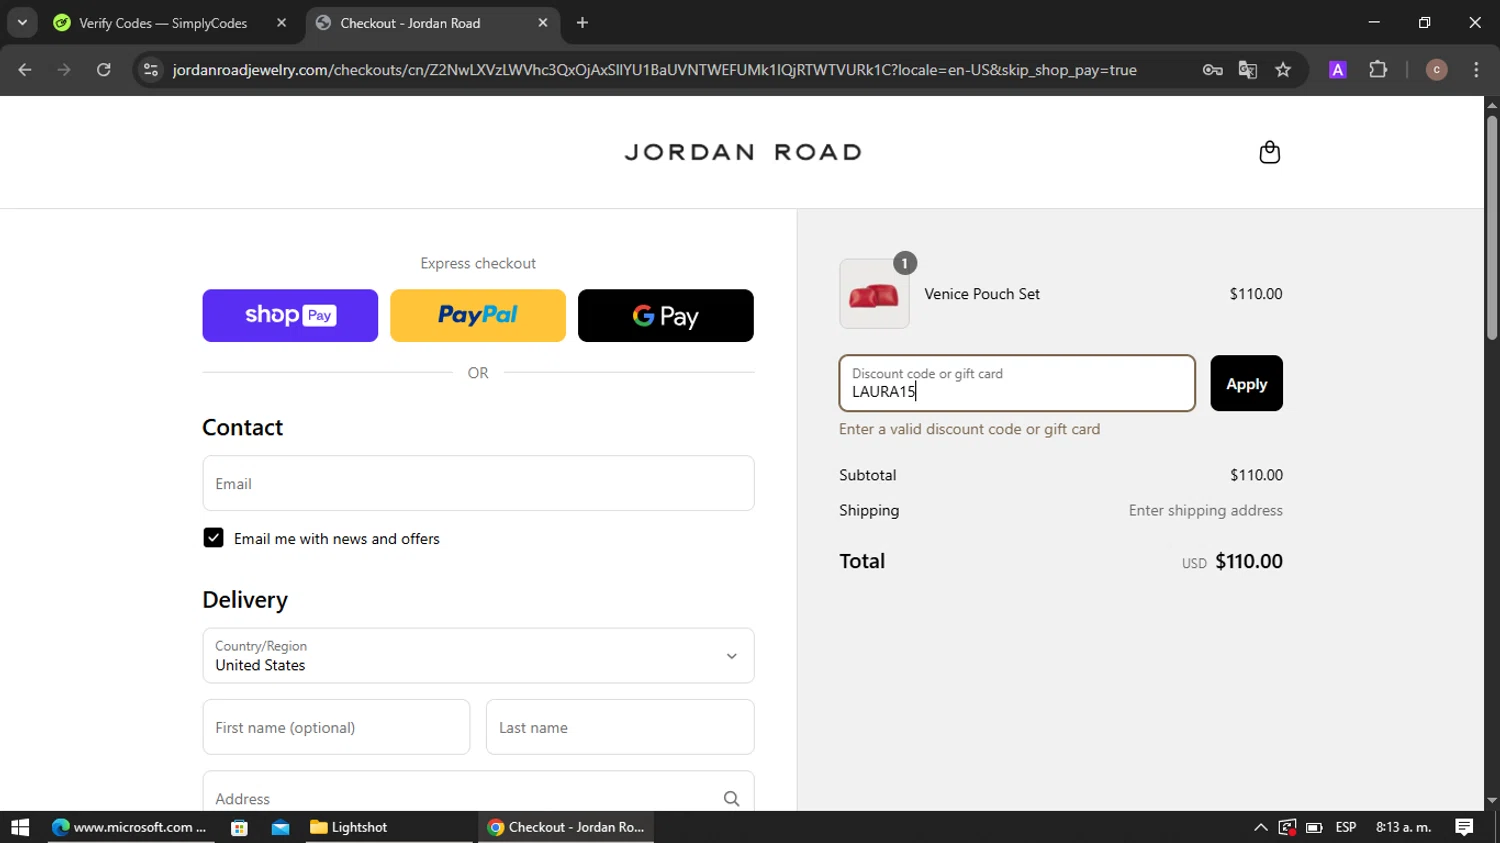Viewport: 1500px width, 843px height.
Task: Click the Enter shipping address text
Action: click(x=1206, y=510)
